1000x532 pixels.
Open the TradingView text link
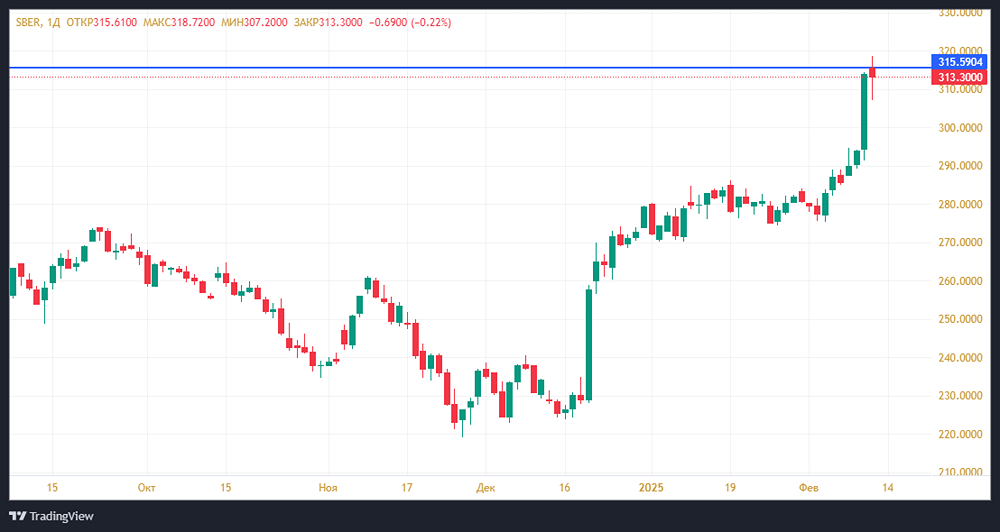pos(62,516)
